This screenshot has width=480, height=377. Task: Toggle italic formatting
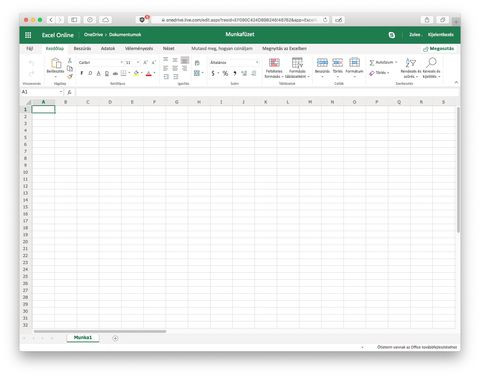[90, 73]
